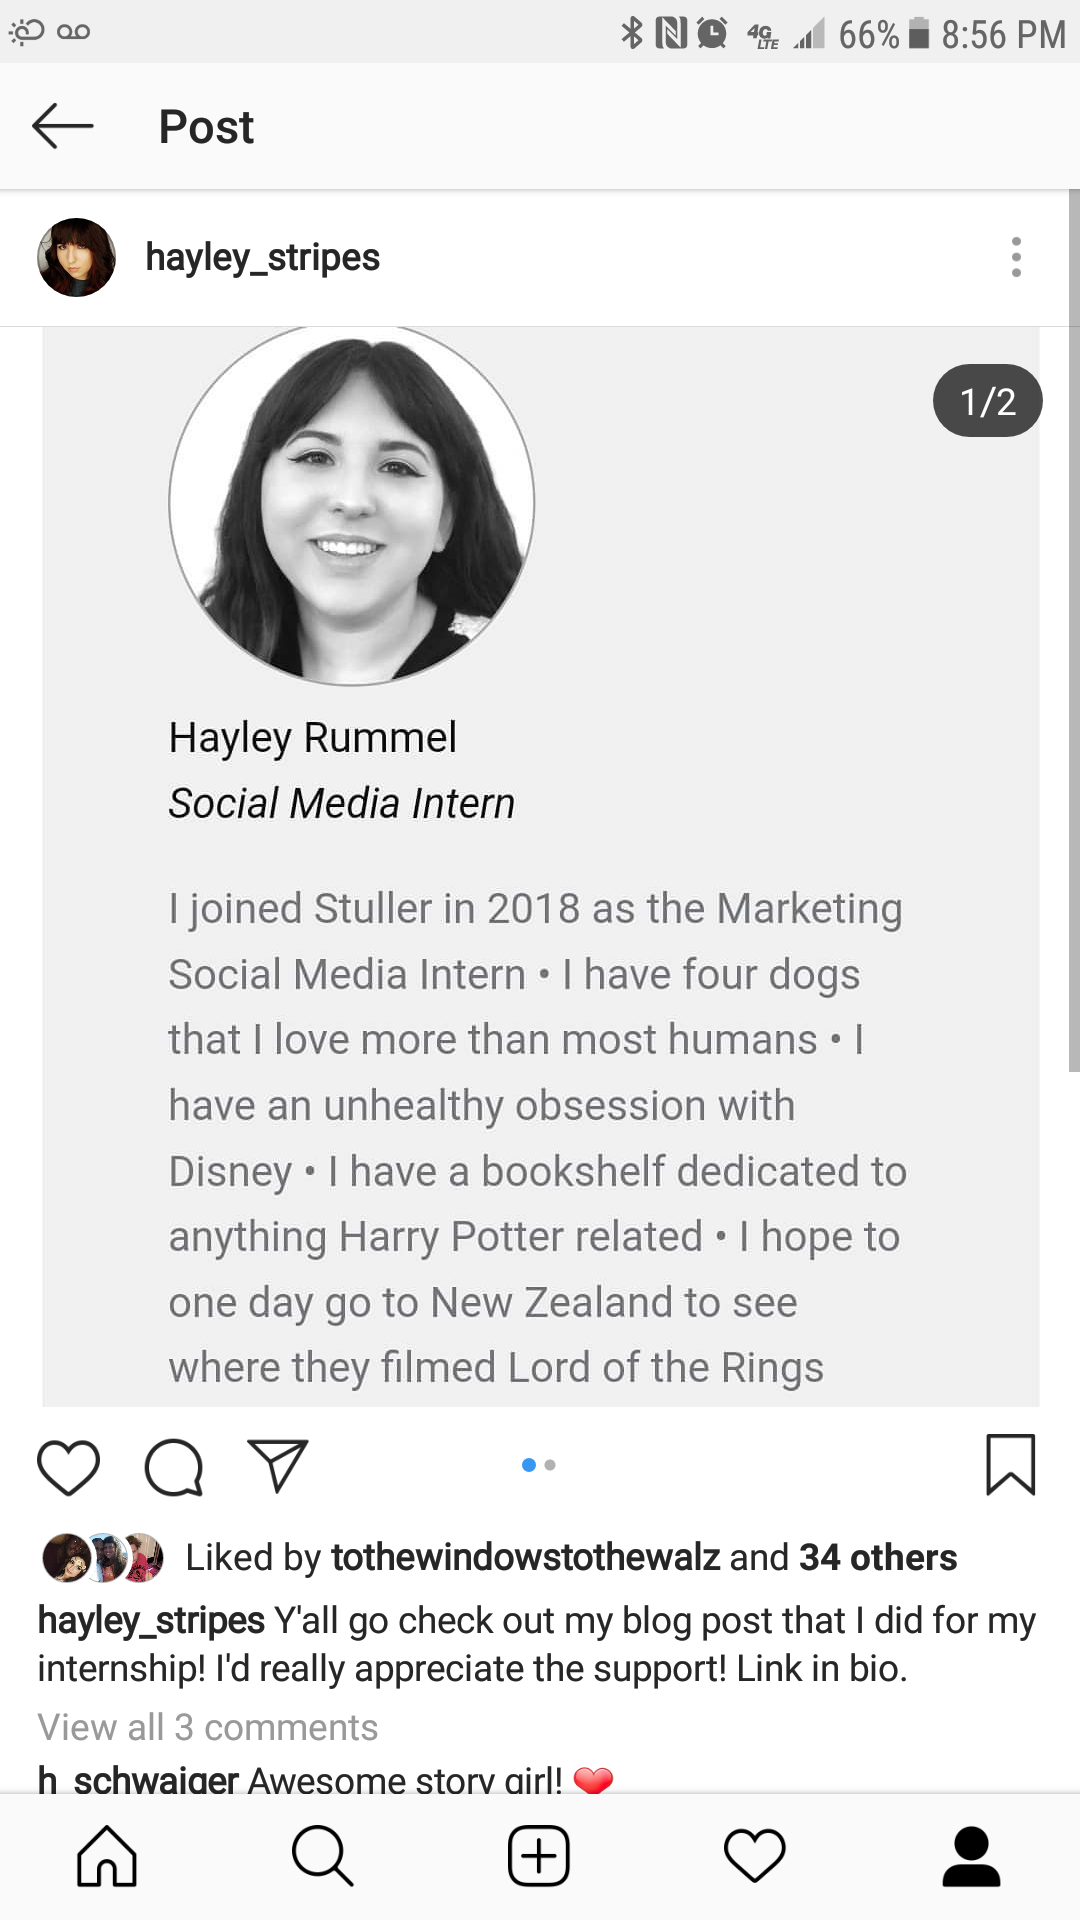
Task: Tap the h_schwaiger commenter username
Action: [138, 1779]
